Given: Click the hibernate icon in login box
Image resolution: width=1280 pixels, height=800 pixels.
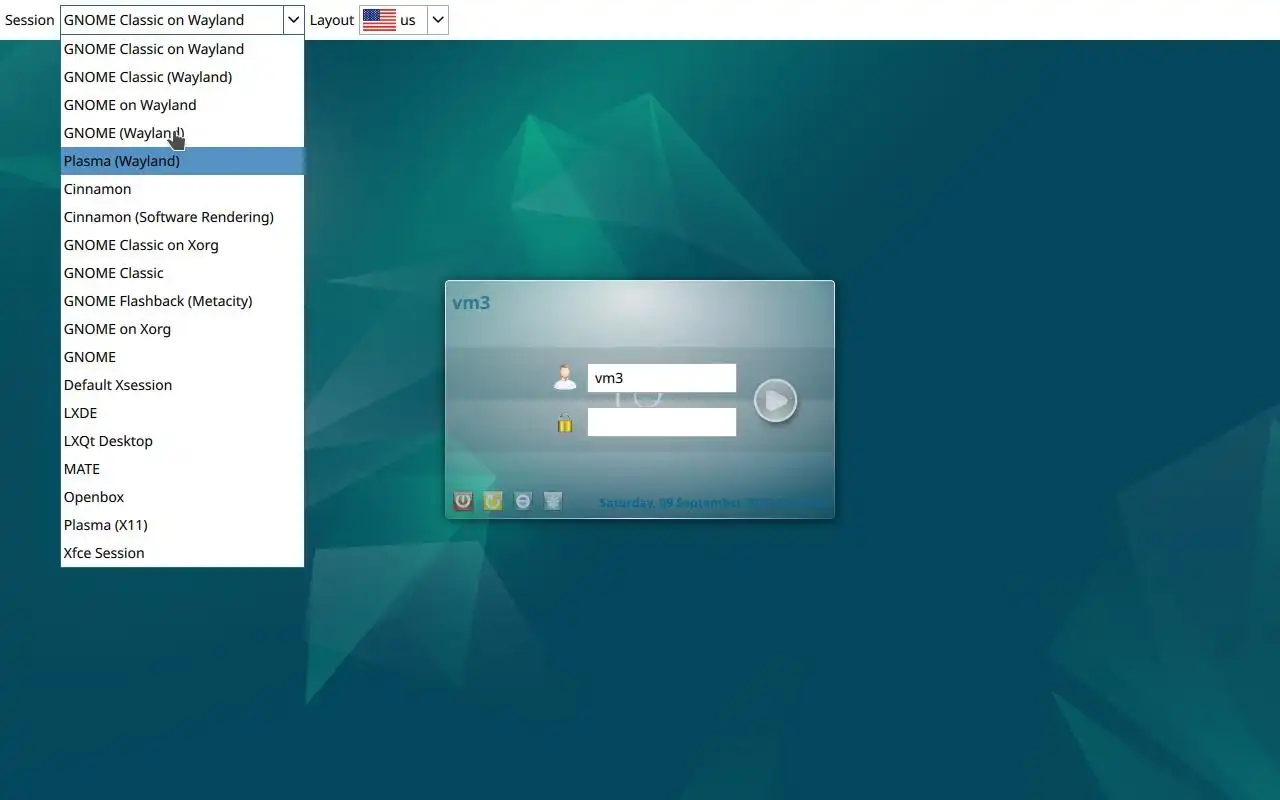Looking at the screenshot, I should (553, 501).
